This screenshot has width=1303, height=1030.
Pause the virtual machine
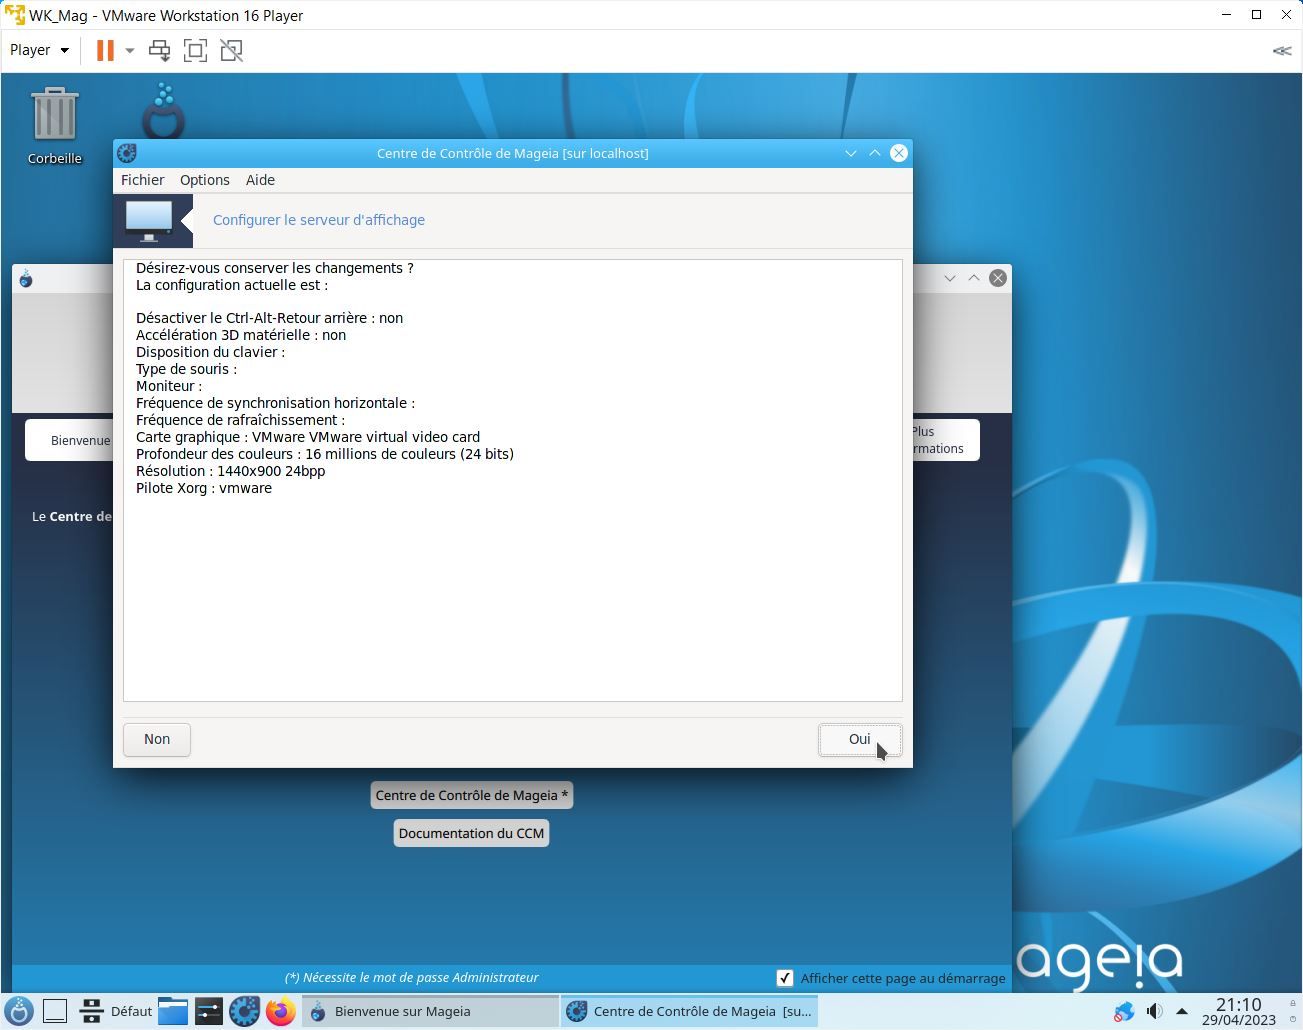105,50
